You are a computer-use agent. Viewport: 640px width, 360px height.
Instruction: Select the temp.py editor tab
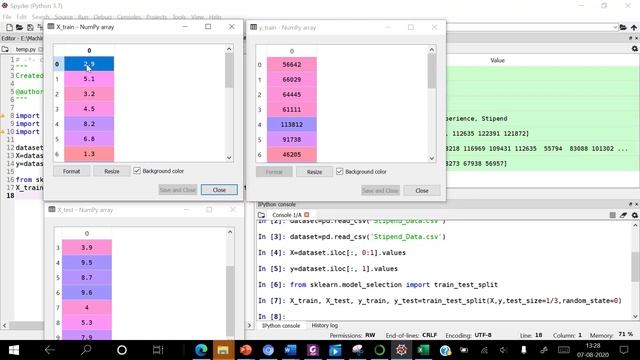(x=26, y=49)
